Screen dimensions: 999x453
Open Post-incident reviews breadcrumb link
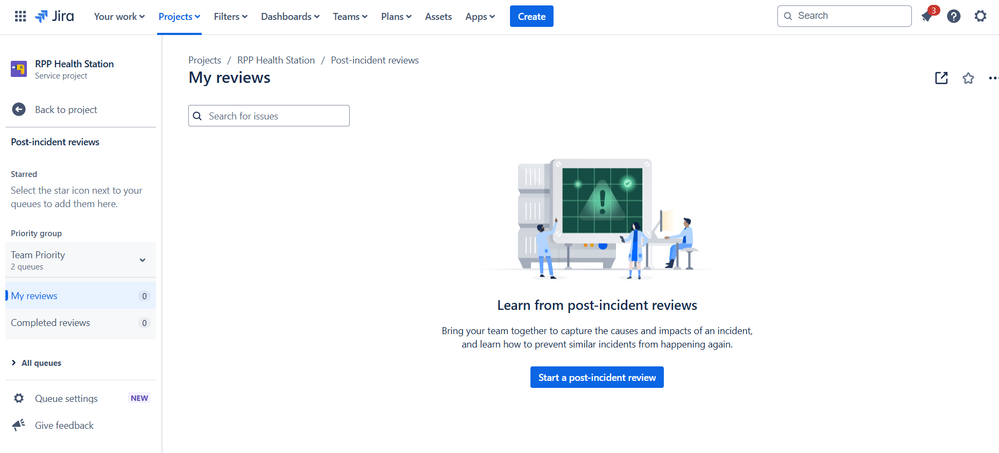(x=375, y=61)
